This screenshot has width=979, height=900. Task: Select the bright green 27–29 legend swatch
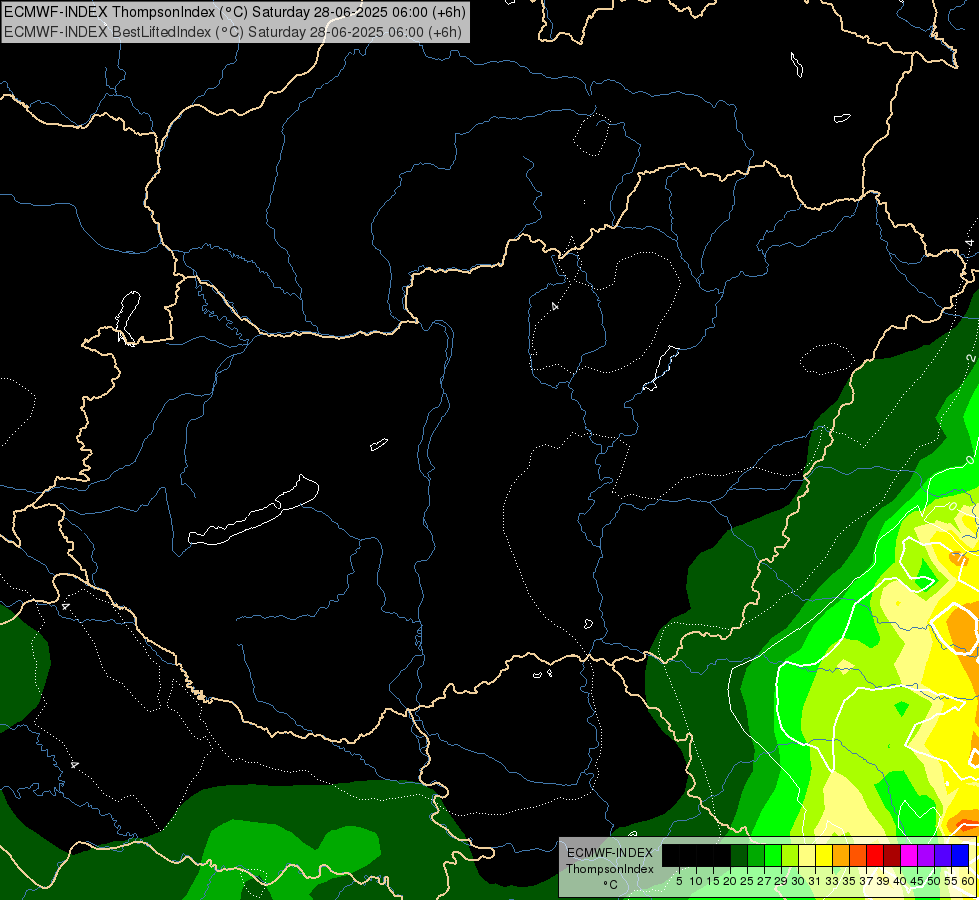click(x=772, y=855)
